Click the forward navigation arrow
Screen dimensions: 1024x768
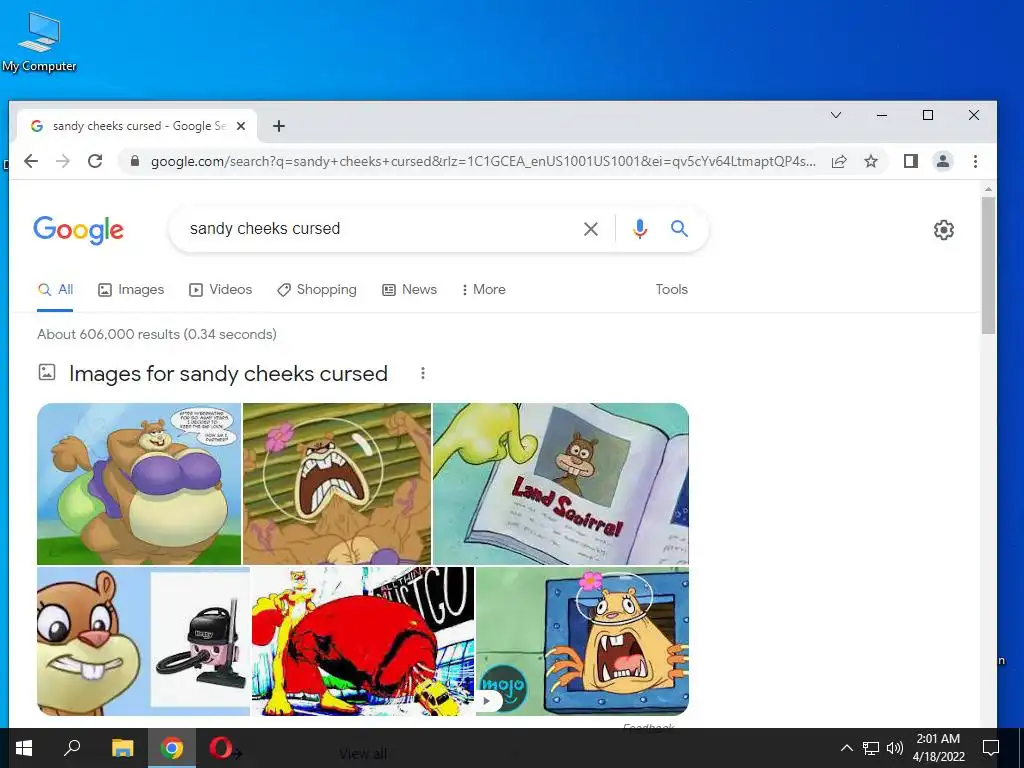[63, 161]
